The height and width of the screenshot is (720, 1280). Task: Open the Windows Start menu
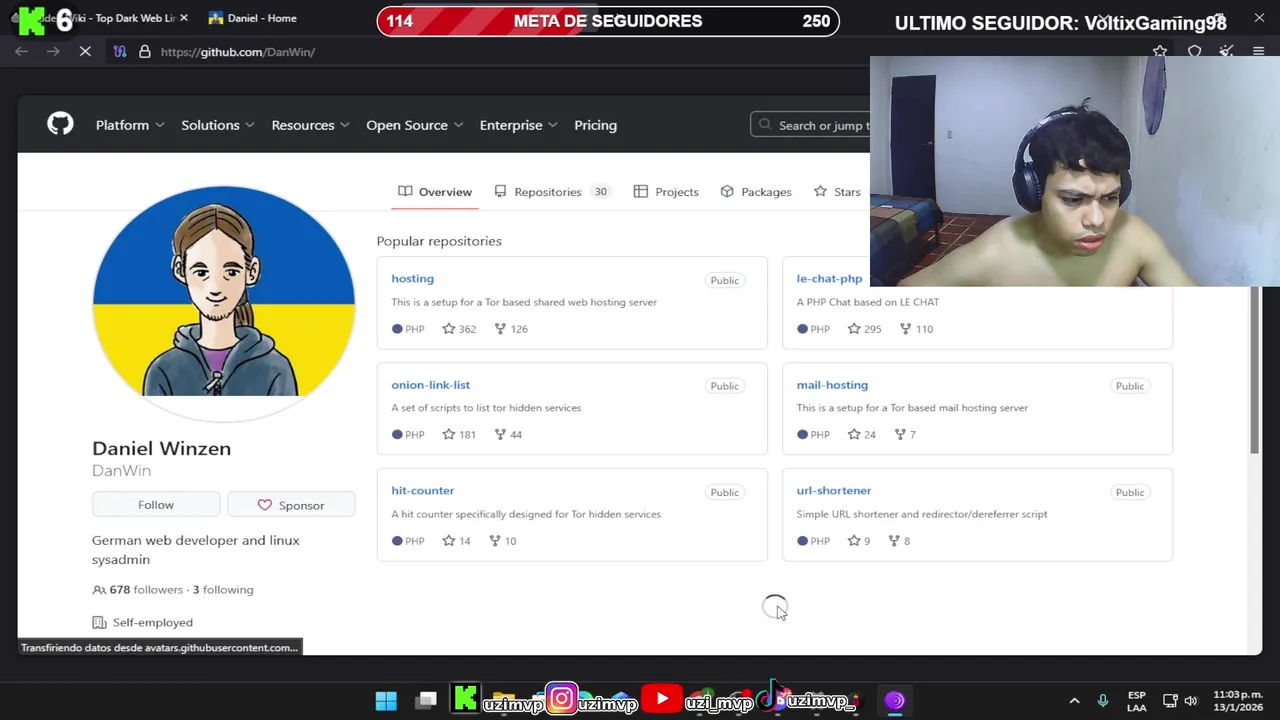pyautogui.click(x=386, y=701)
